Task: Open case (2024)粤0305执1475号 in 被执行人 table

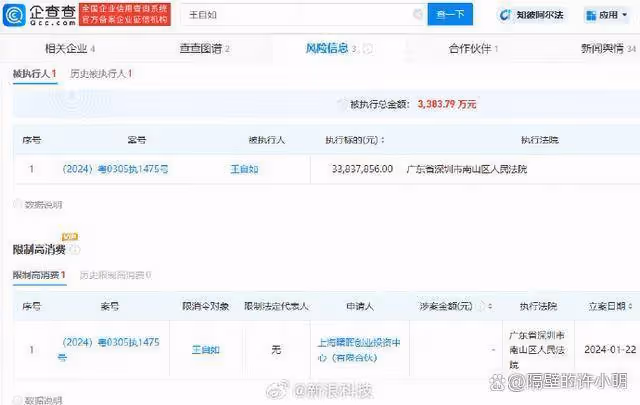Action: coord(115,169)
